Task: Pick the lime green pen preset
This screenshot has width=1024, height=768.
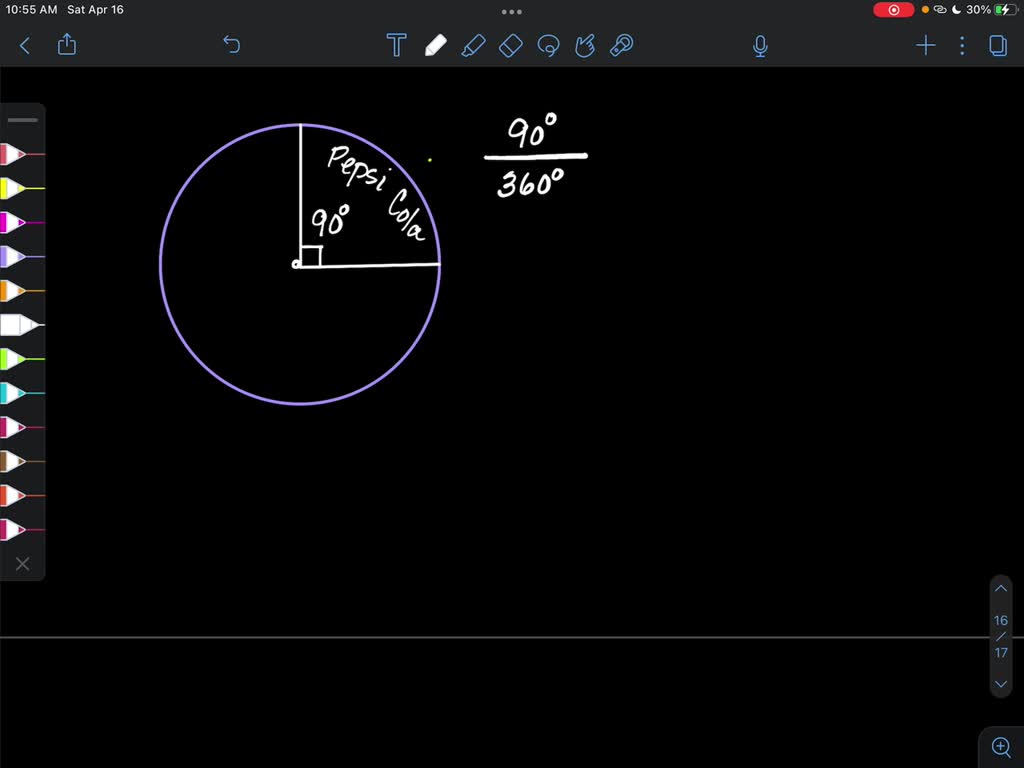Action: (22, 359)
